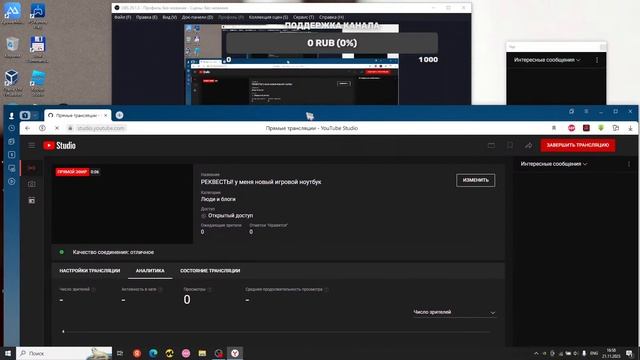Screen dimensions: 640x360
Task: Close the Прямые трансляции browser tab
Action: pyautogui.click(x=105, y=116)
